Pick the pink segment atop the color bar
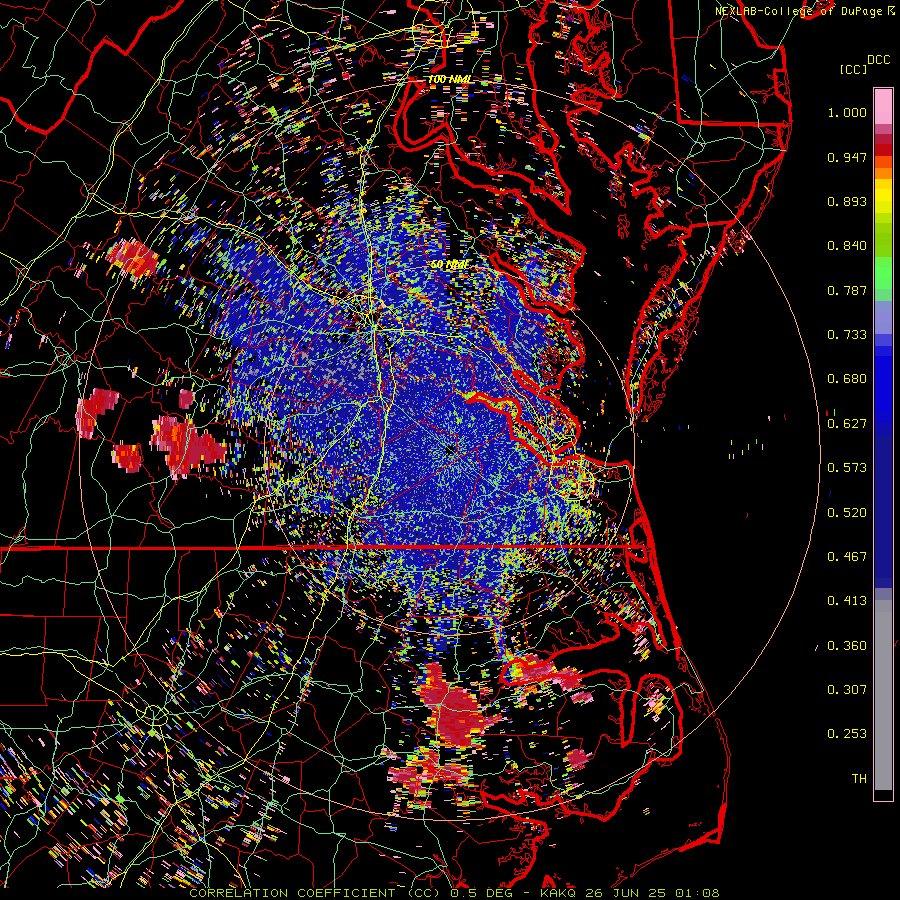 click(883, 106)
